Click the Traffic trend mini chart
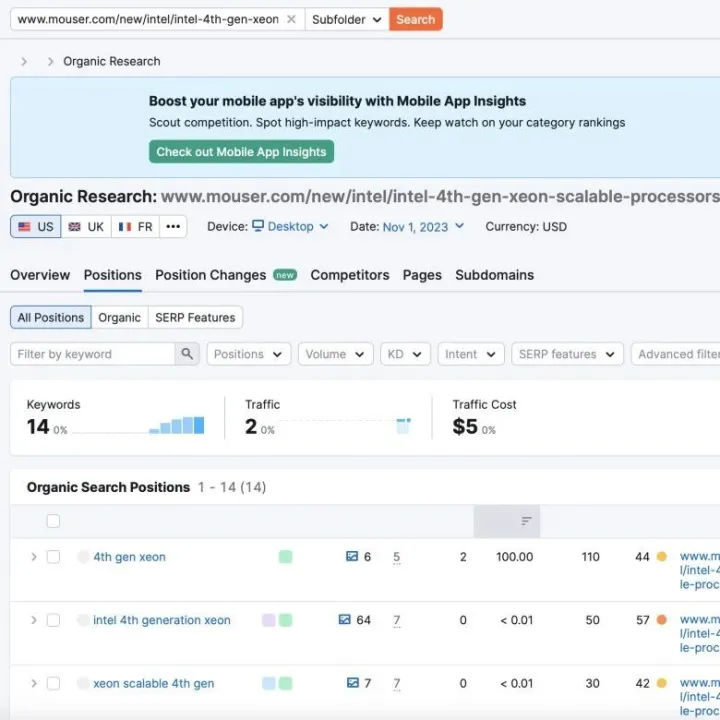Viewport: 720px width, 720px height. 403,426
